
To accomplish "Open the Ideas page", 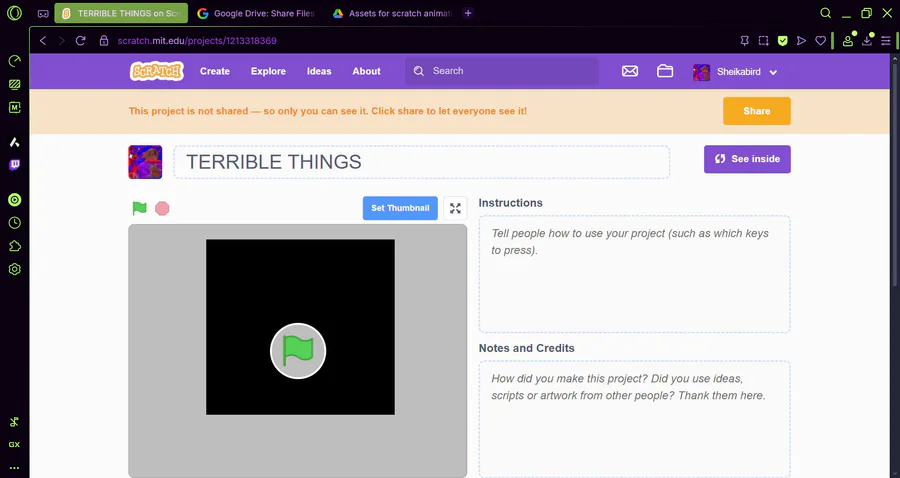I will 319,71.
